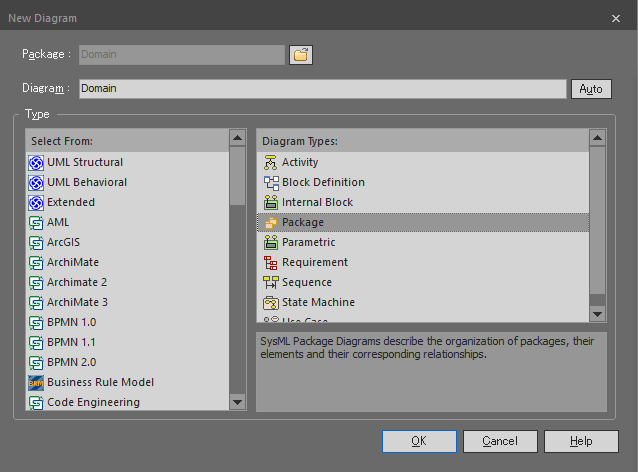Viewport: 638px width, 472px height.
Task: Select the ArchiMate entry
Action: click(x=128, y=262)
